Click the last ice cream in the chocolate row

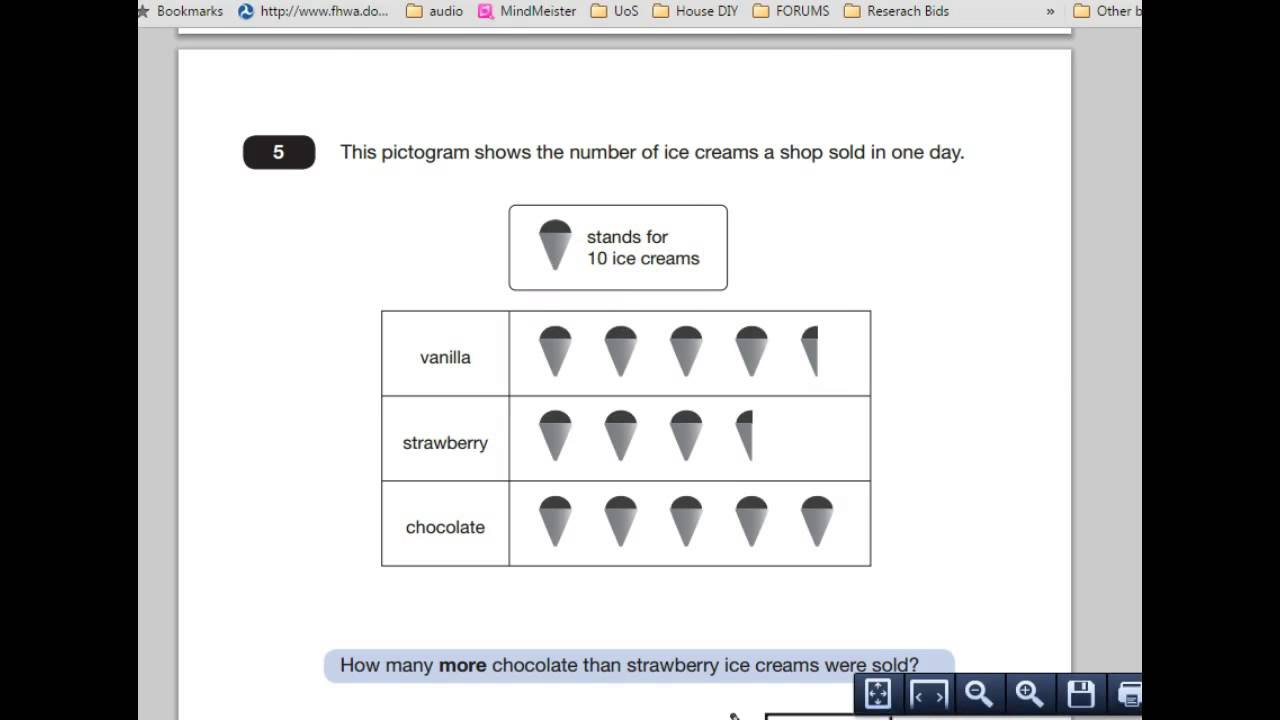pyautogui.click(x=817, y=521)
